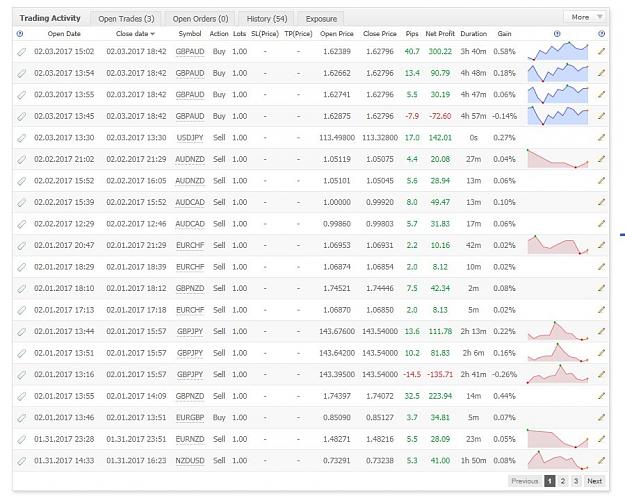The width and height of the screenshot is (625, 498).
Task: Open the Open Orders (0) tab
Action: 200,19
